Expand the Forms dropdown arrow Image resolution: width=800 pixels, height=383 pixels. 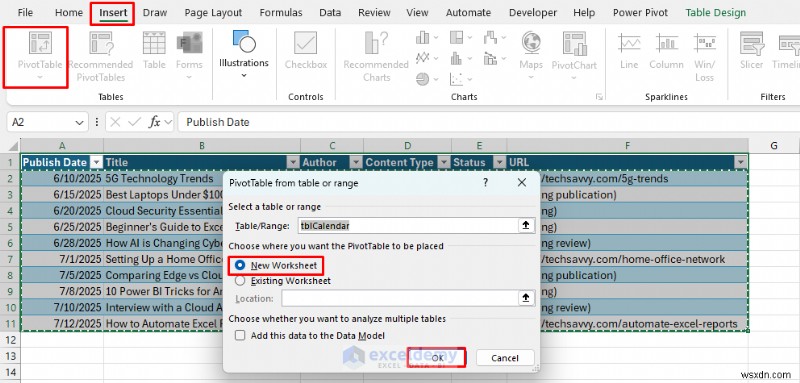pyautogui.click(x=189, y=78)
